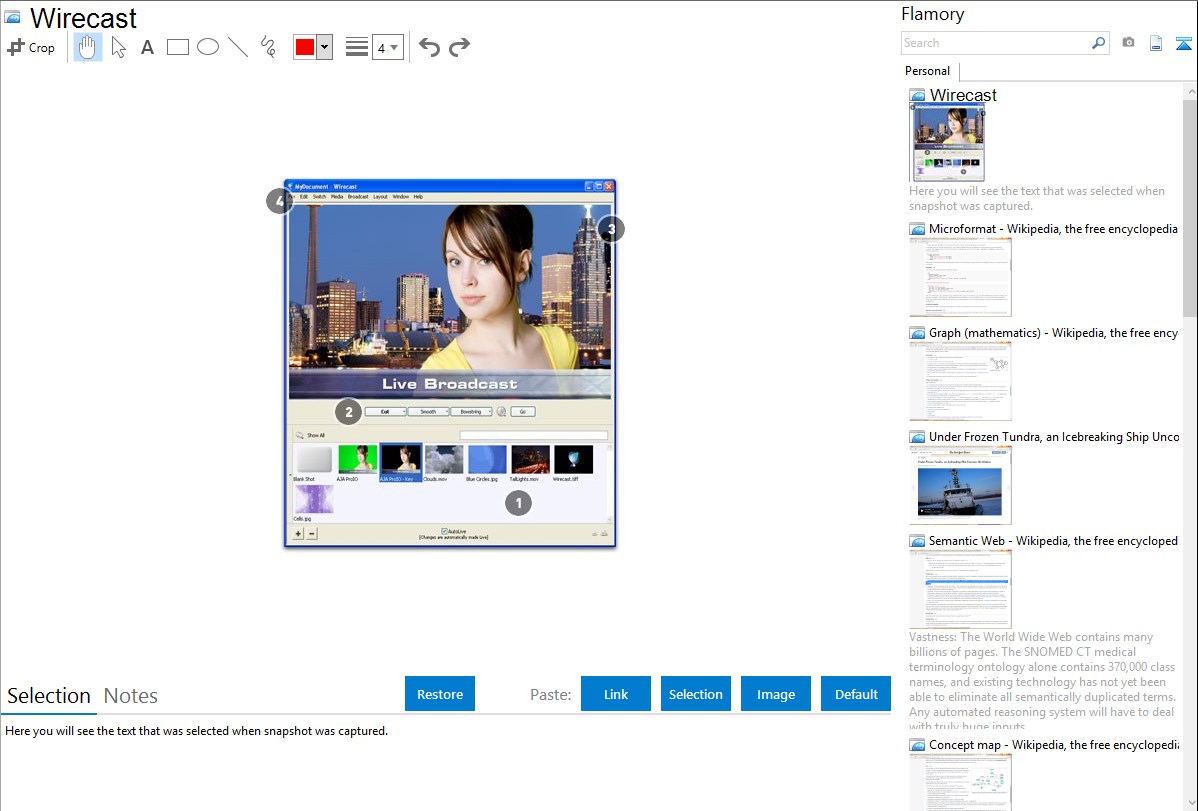Choose the arrow pointer tool
Viewport: 1198px width, 811px height.
click(x=118, y=47)
